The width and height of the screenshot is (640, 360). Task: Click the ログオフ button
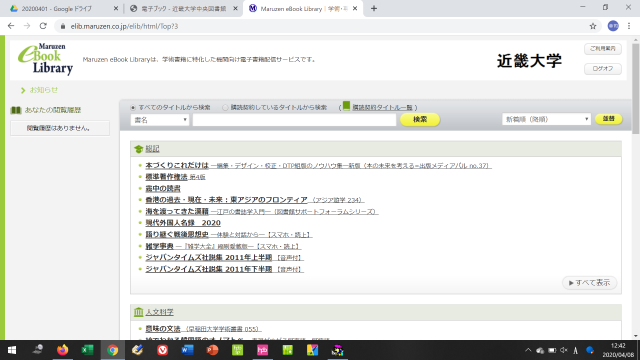(x=603, y=69)
